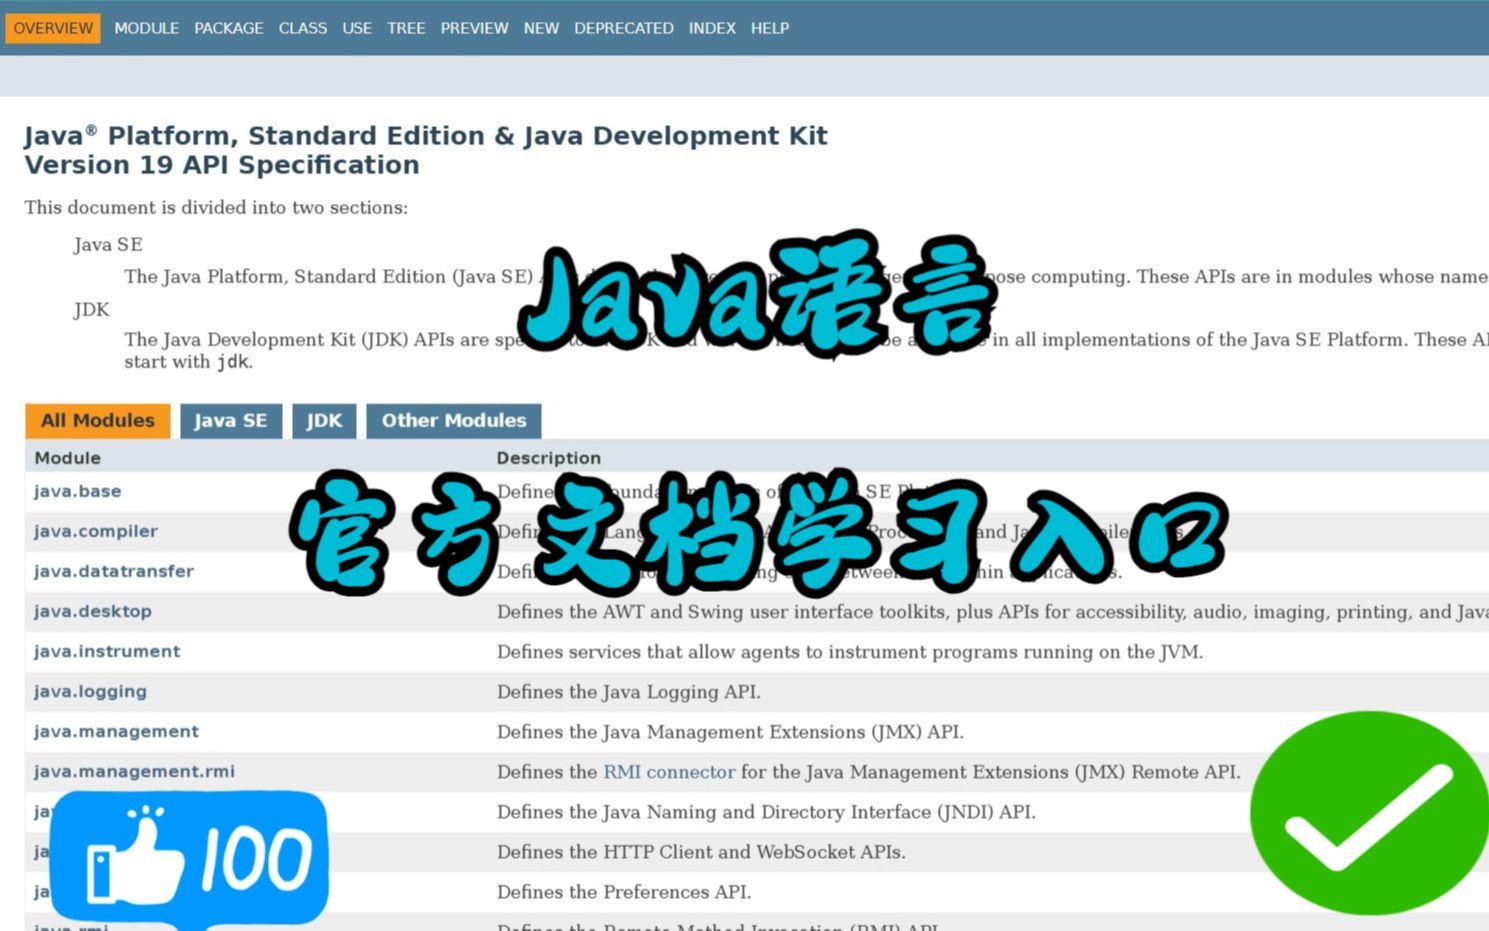1489x931 pixels.
Task: Follow the RMI connector hyperlink
Action: pos(669,772)
